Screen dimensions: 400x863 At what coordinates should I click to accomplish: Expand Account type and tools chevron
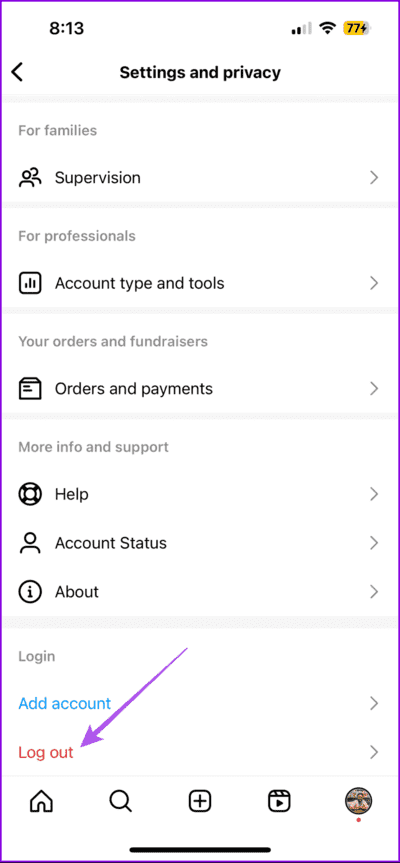coord(374,283)
